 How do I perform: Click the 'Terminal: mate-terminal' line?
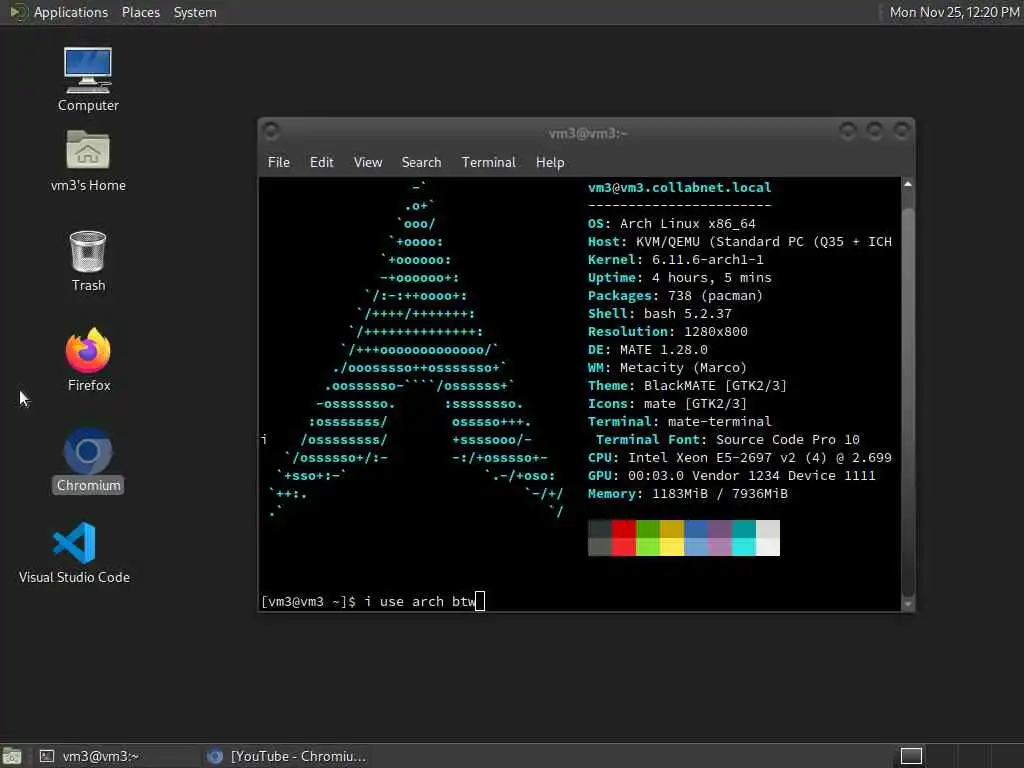(679, 422)
